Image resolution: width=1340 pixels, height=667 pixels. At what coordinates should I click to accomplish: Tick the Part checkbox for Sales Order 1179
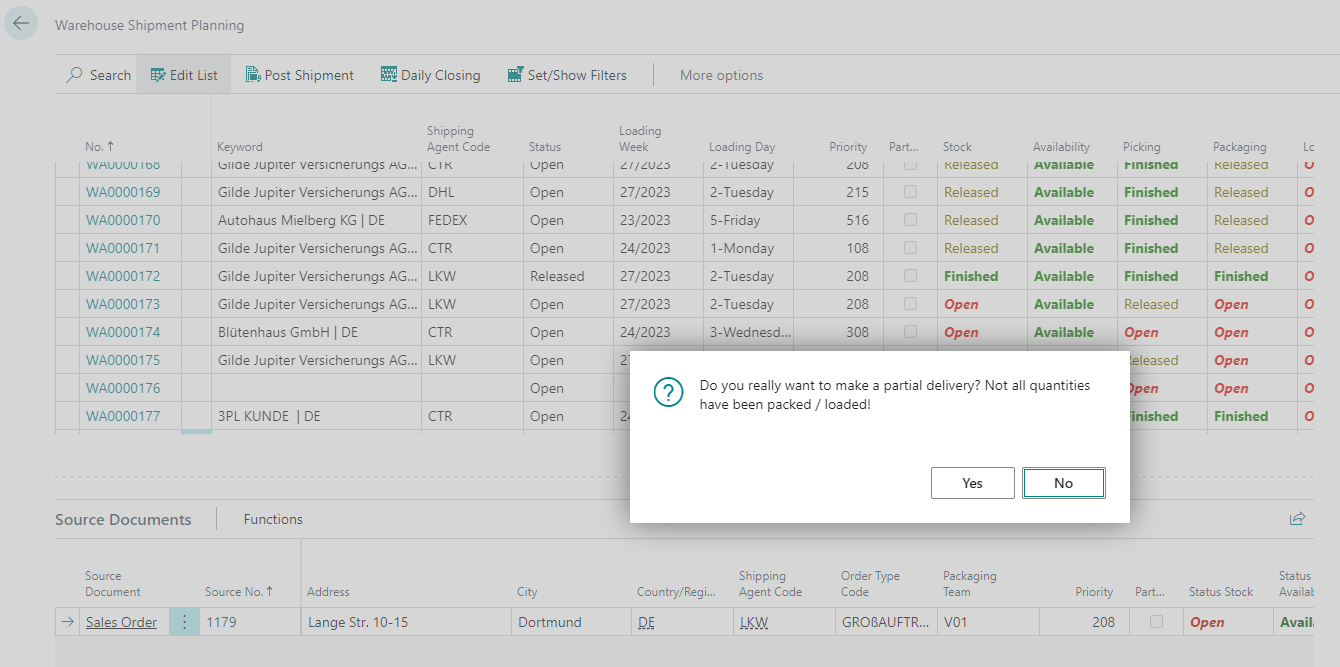pos(1156,621)
